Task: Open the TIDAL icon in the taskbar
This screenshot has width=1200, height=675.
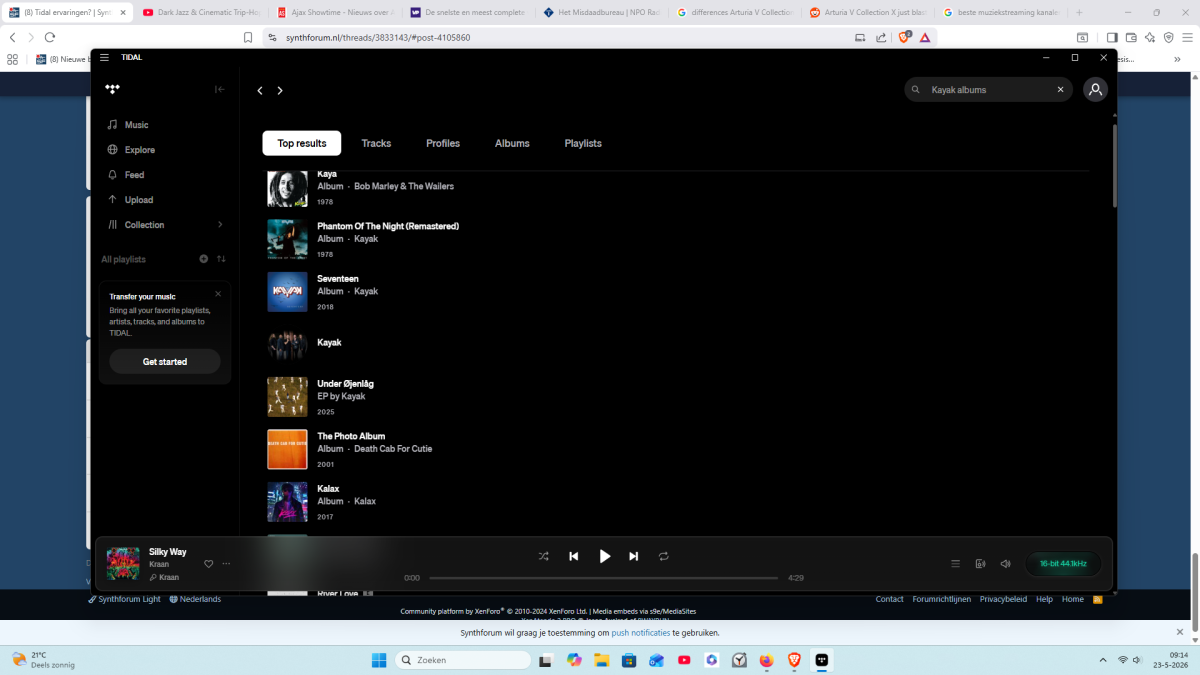Action: tap(821, 660)
